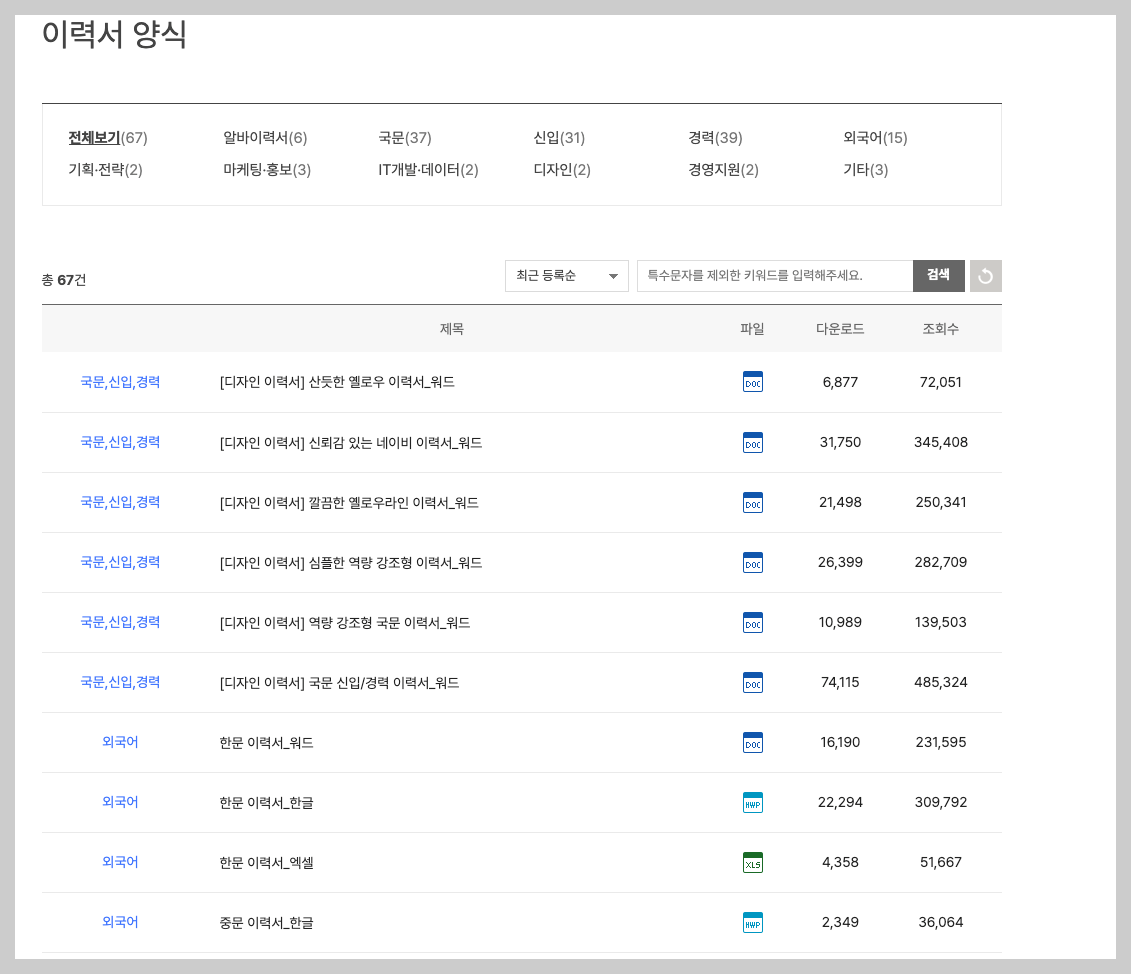This screenshot has width=1131, height=974.
Task: Switch to the 외국어(15) category tab
Action: [x=875, y=138]
